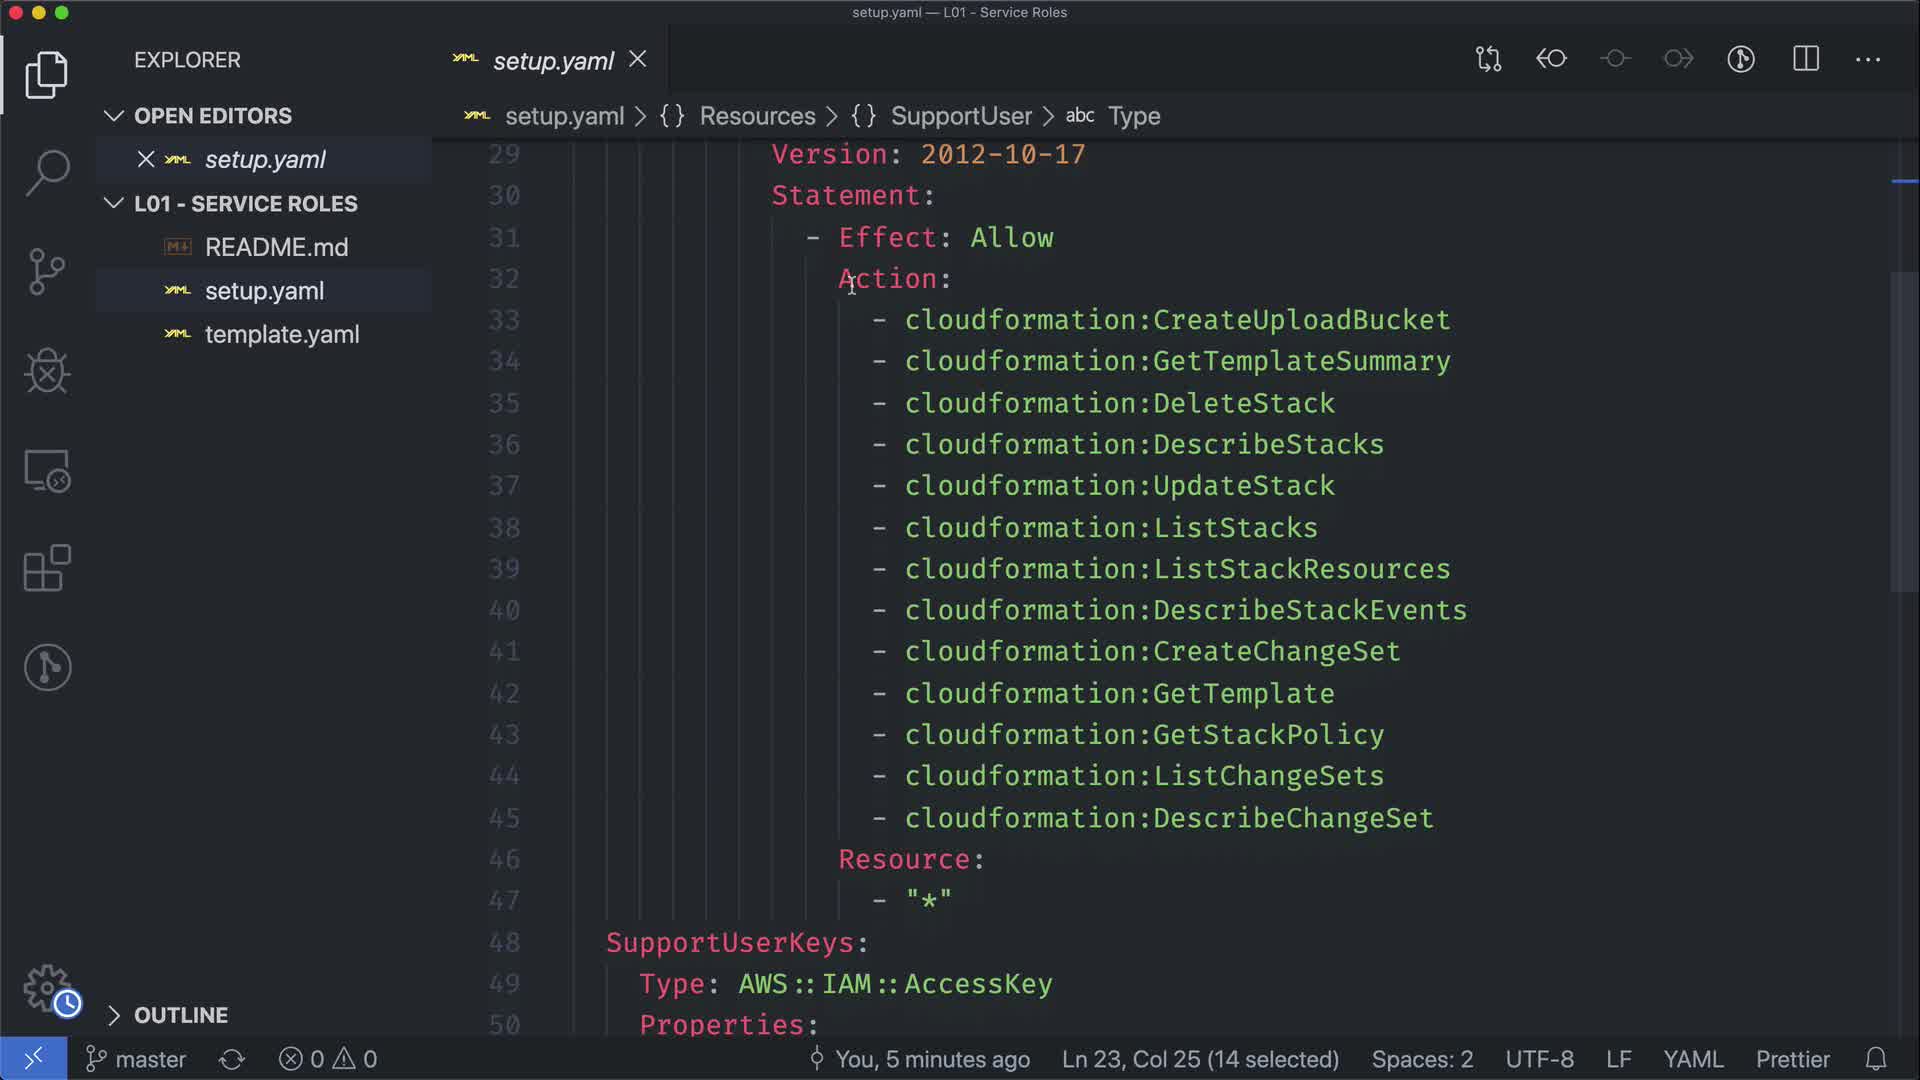Open the Run and Debug view
Viewport: 1920px width, 1080px height.
[47, 371]
